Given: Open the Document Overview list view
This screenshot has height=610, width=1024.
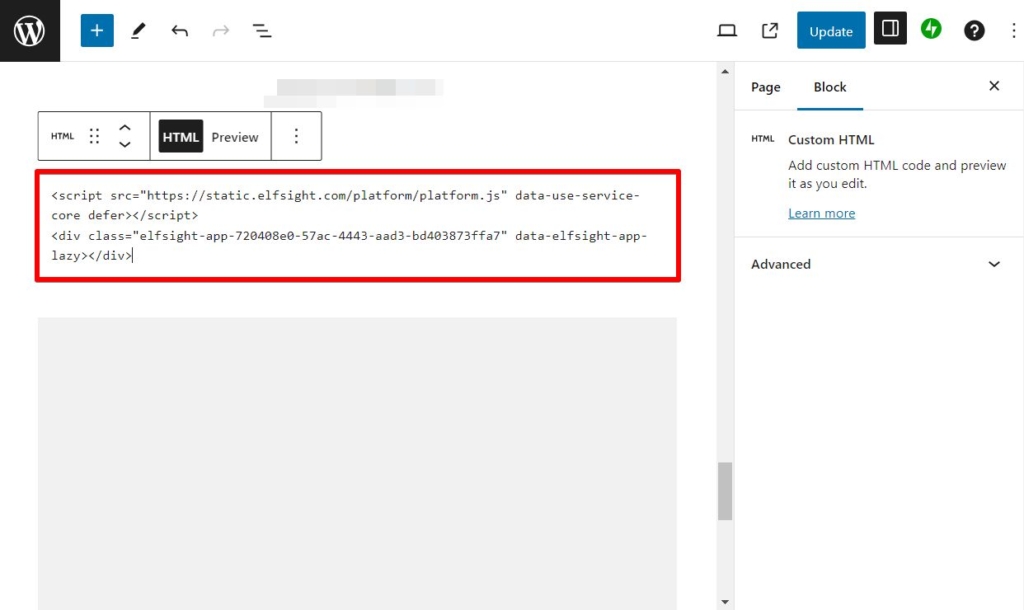Looking at the screenshot, I should click(x=262, y=30).
